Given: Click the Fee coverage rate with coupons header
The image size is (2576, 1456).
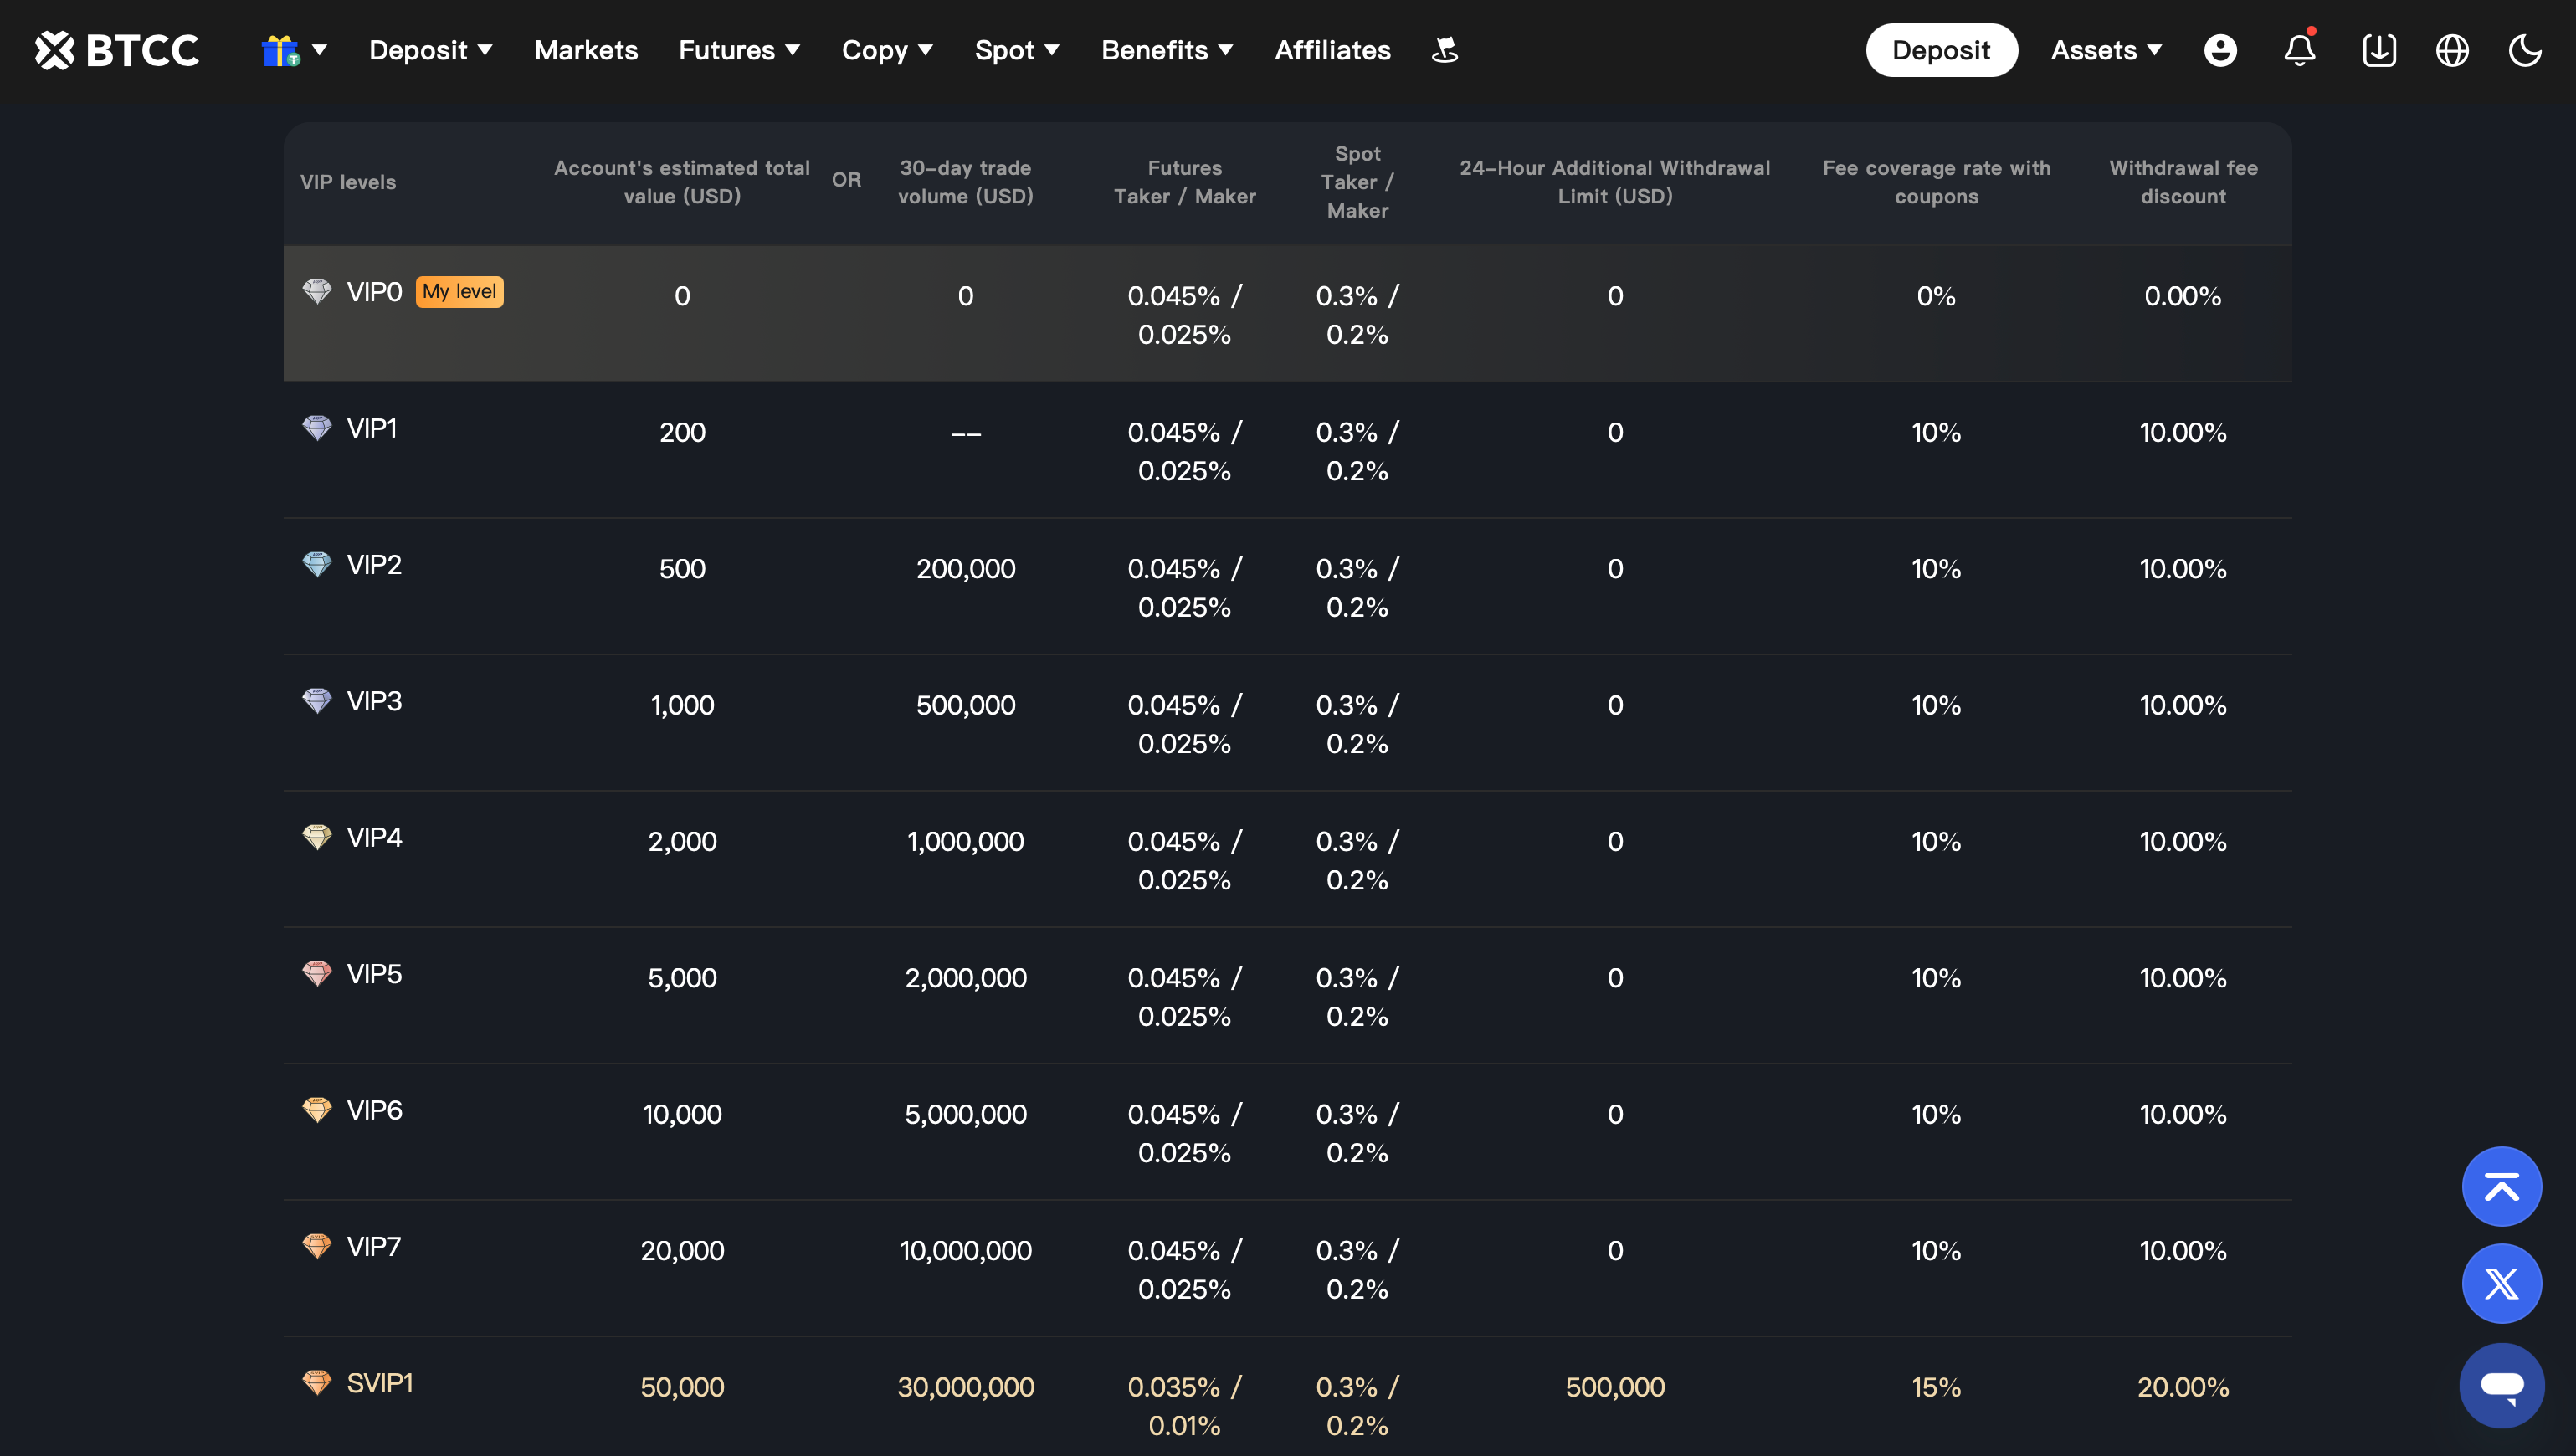Looking at the screenshot, I should click(1936, 182).
